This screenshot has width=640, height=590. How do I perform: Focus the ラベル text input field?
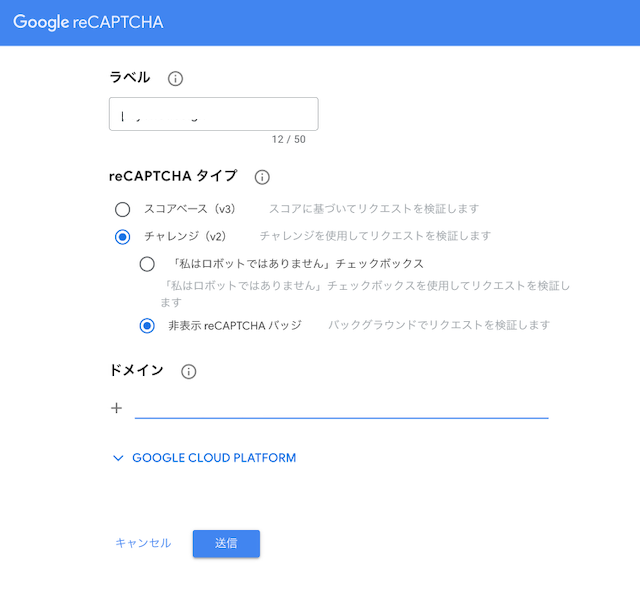213,114
